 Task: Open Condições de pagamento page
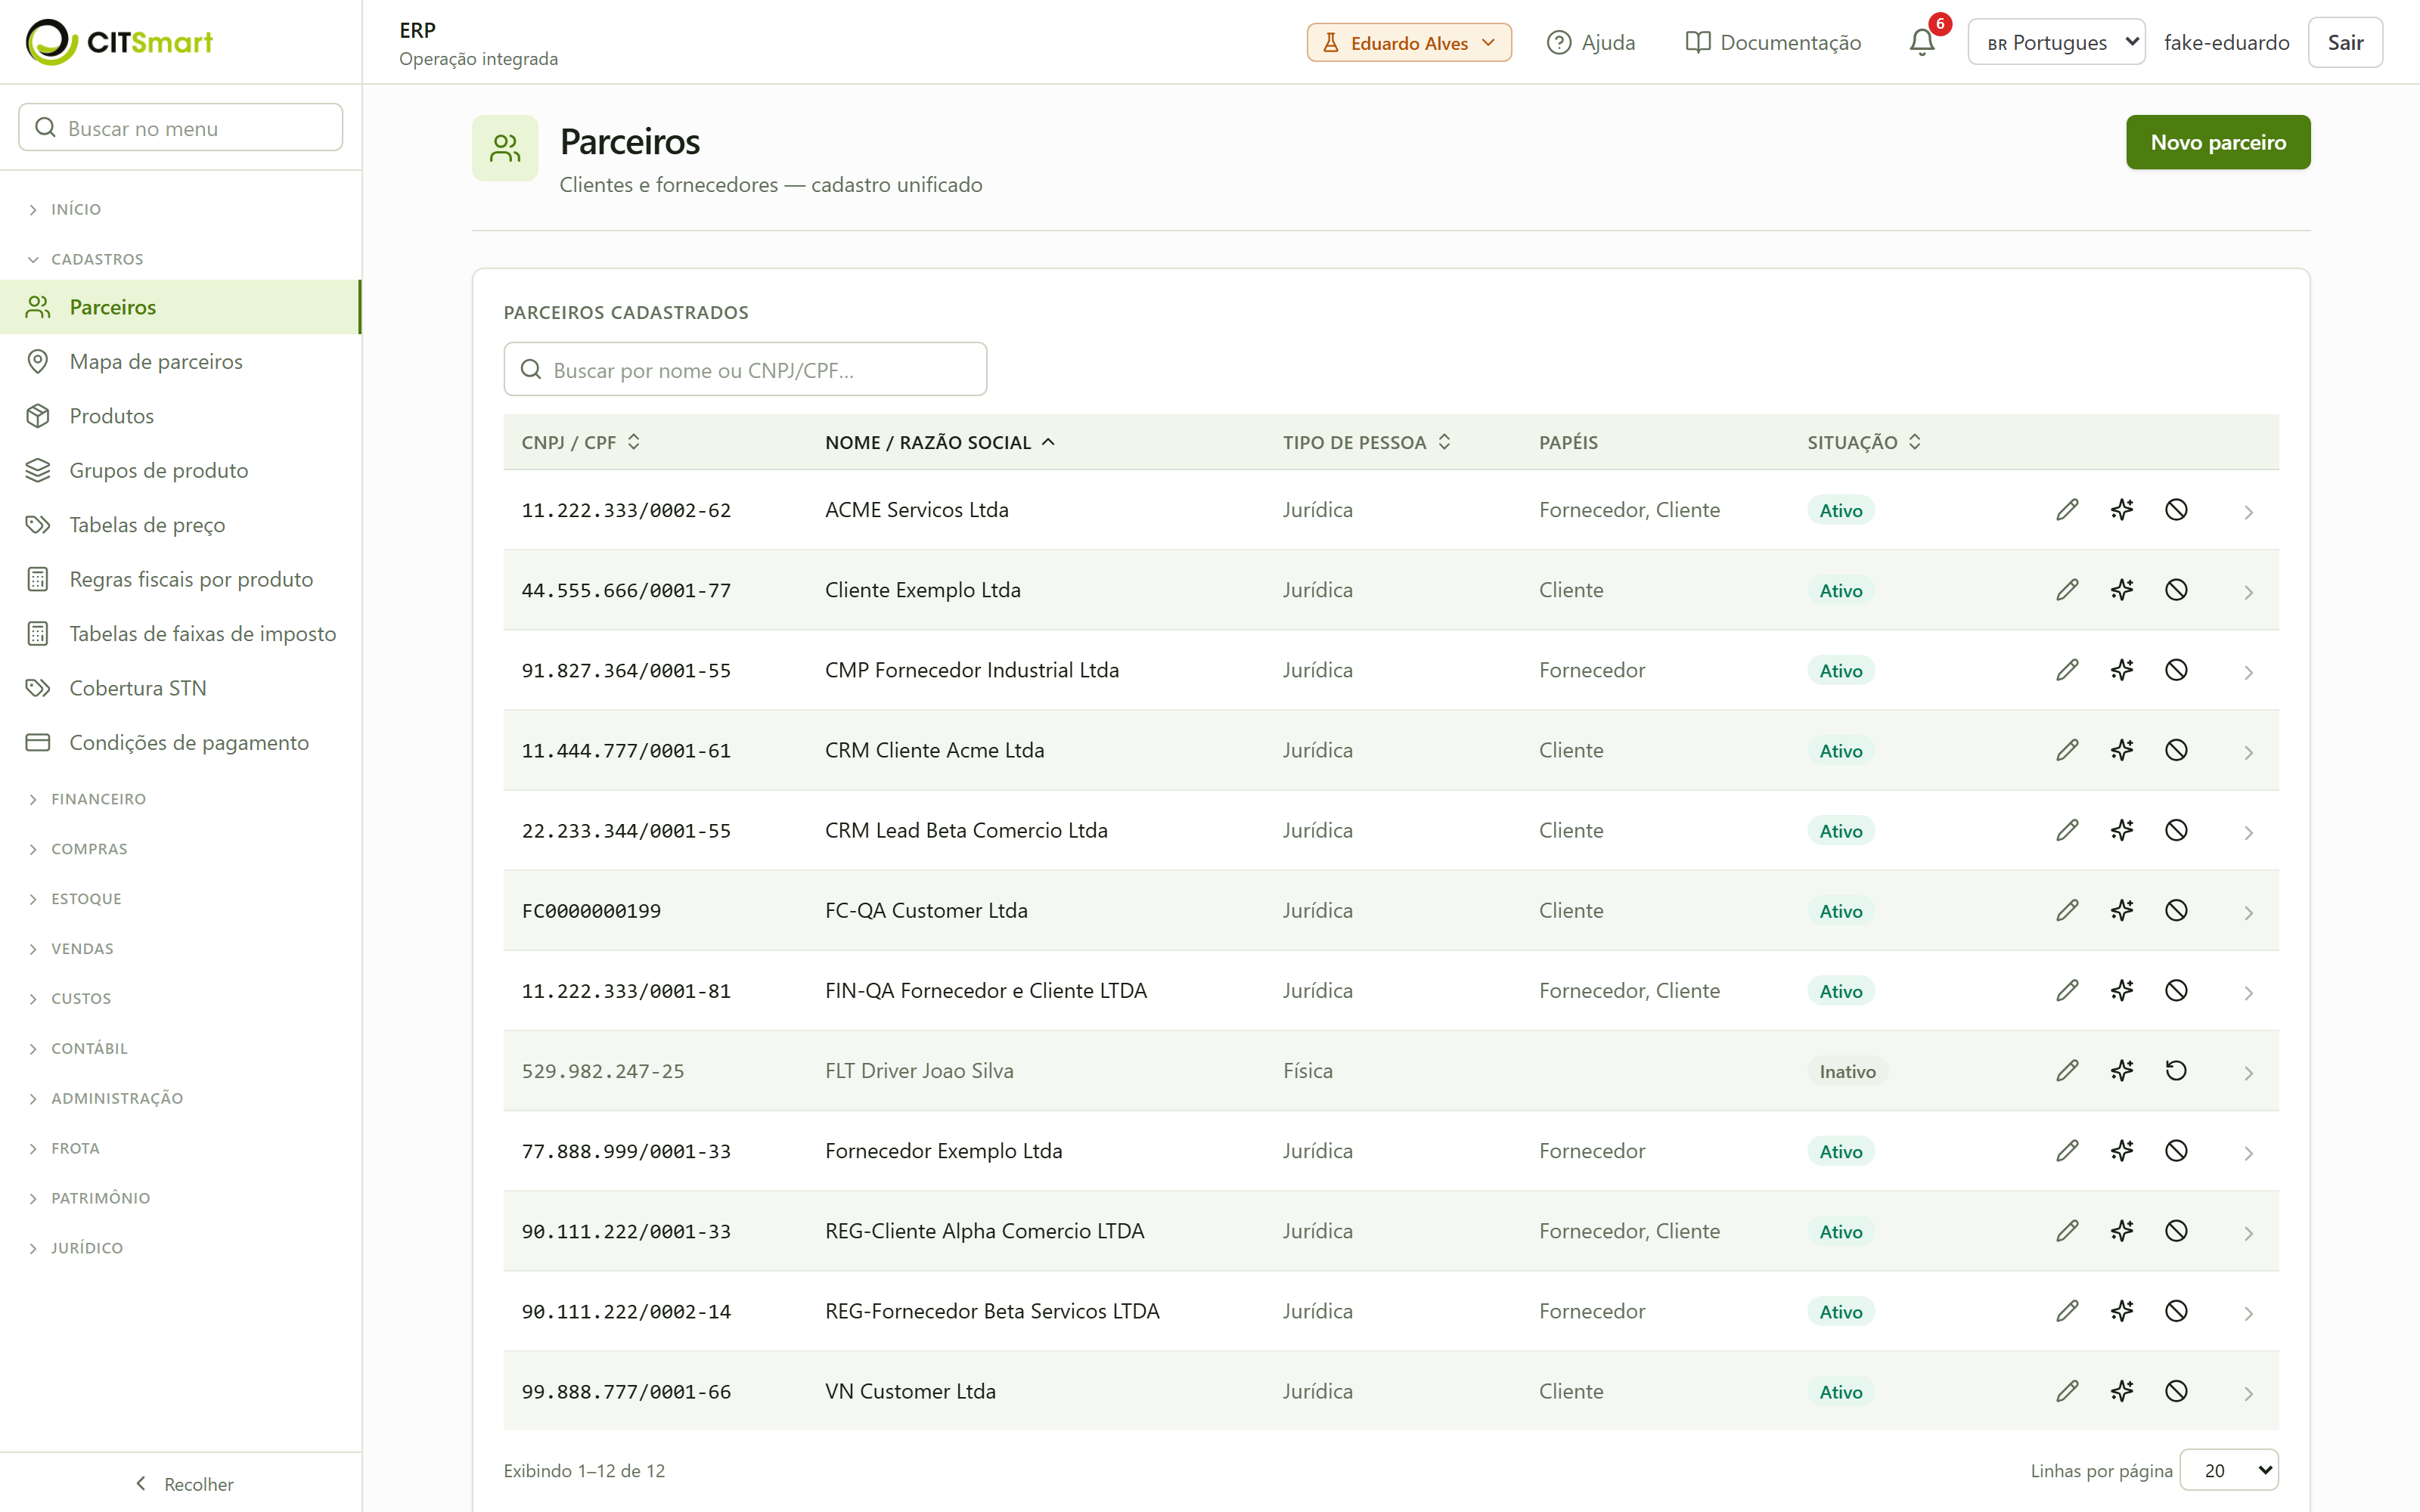(x=181, y=742)
